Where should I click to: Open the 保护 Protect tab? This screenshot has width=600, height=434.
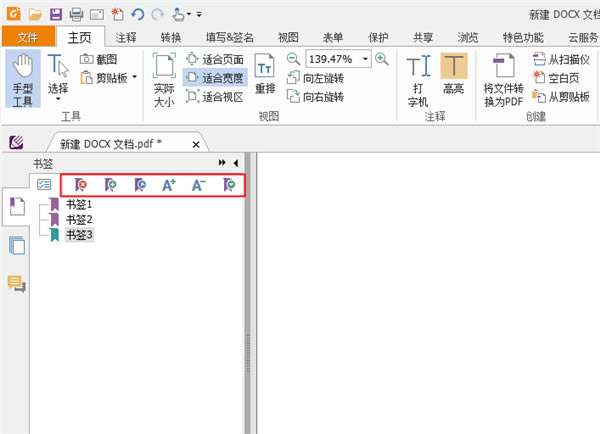pyautogui.click(x=378, y=37)
